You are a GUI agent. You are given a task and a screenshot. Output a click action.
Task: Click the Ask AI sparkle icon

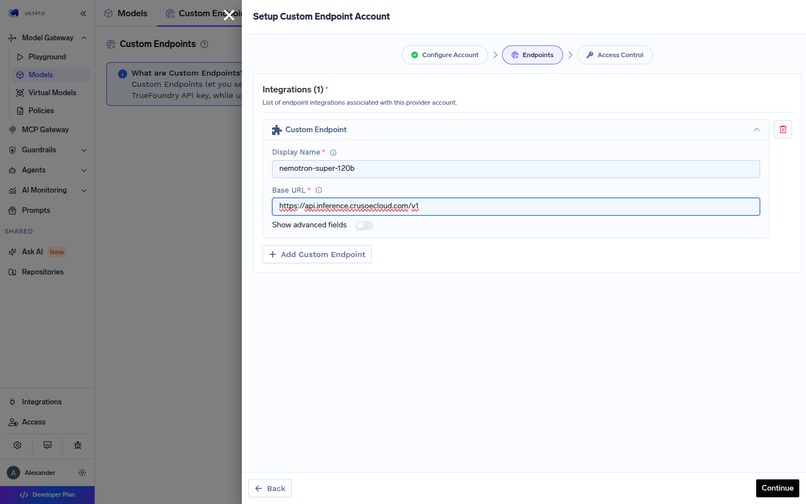(12, 252)
